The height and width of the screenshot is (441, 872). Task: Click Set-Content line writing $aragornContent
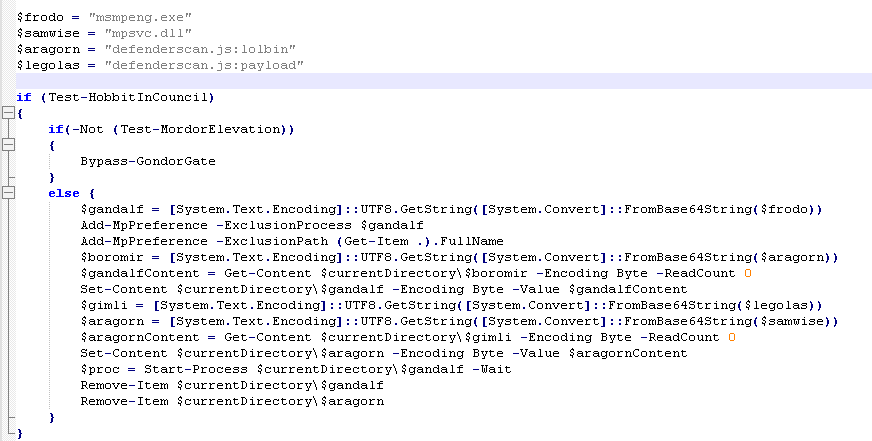click(384, 353)
